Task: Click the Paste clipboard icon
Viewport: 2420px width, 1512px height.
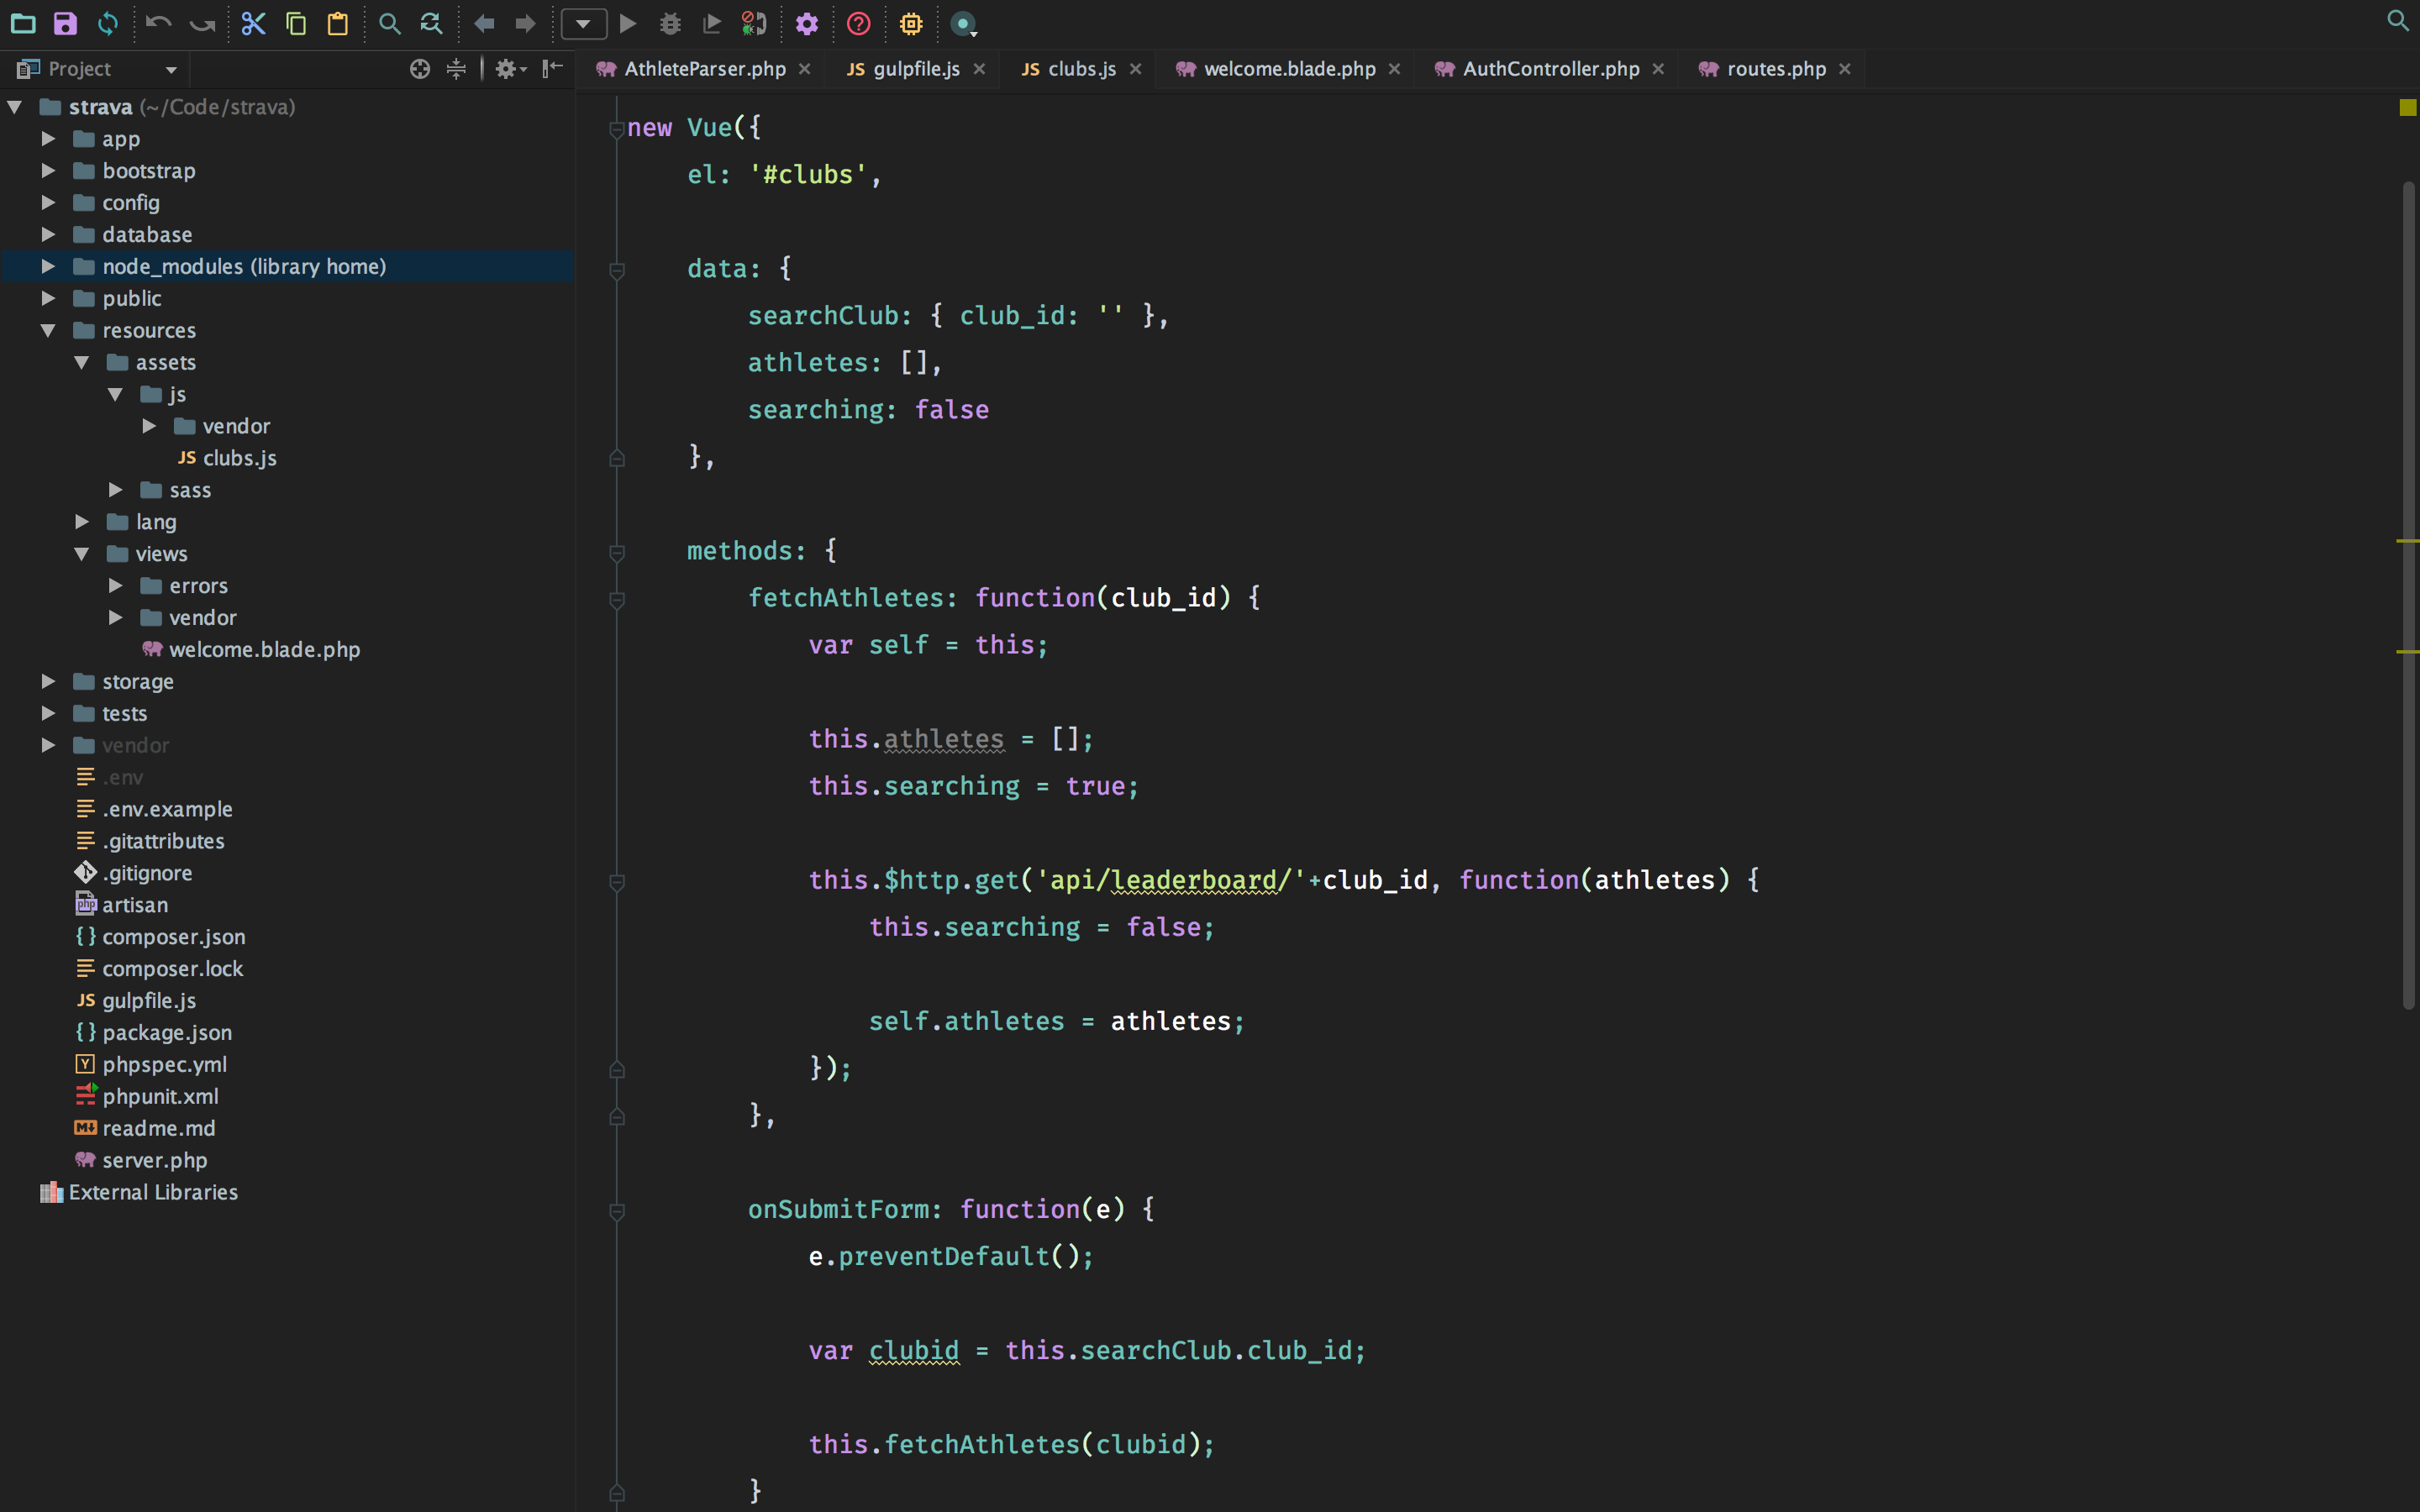Action: 338,23
